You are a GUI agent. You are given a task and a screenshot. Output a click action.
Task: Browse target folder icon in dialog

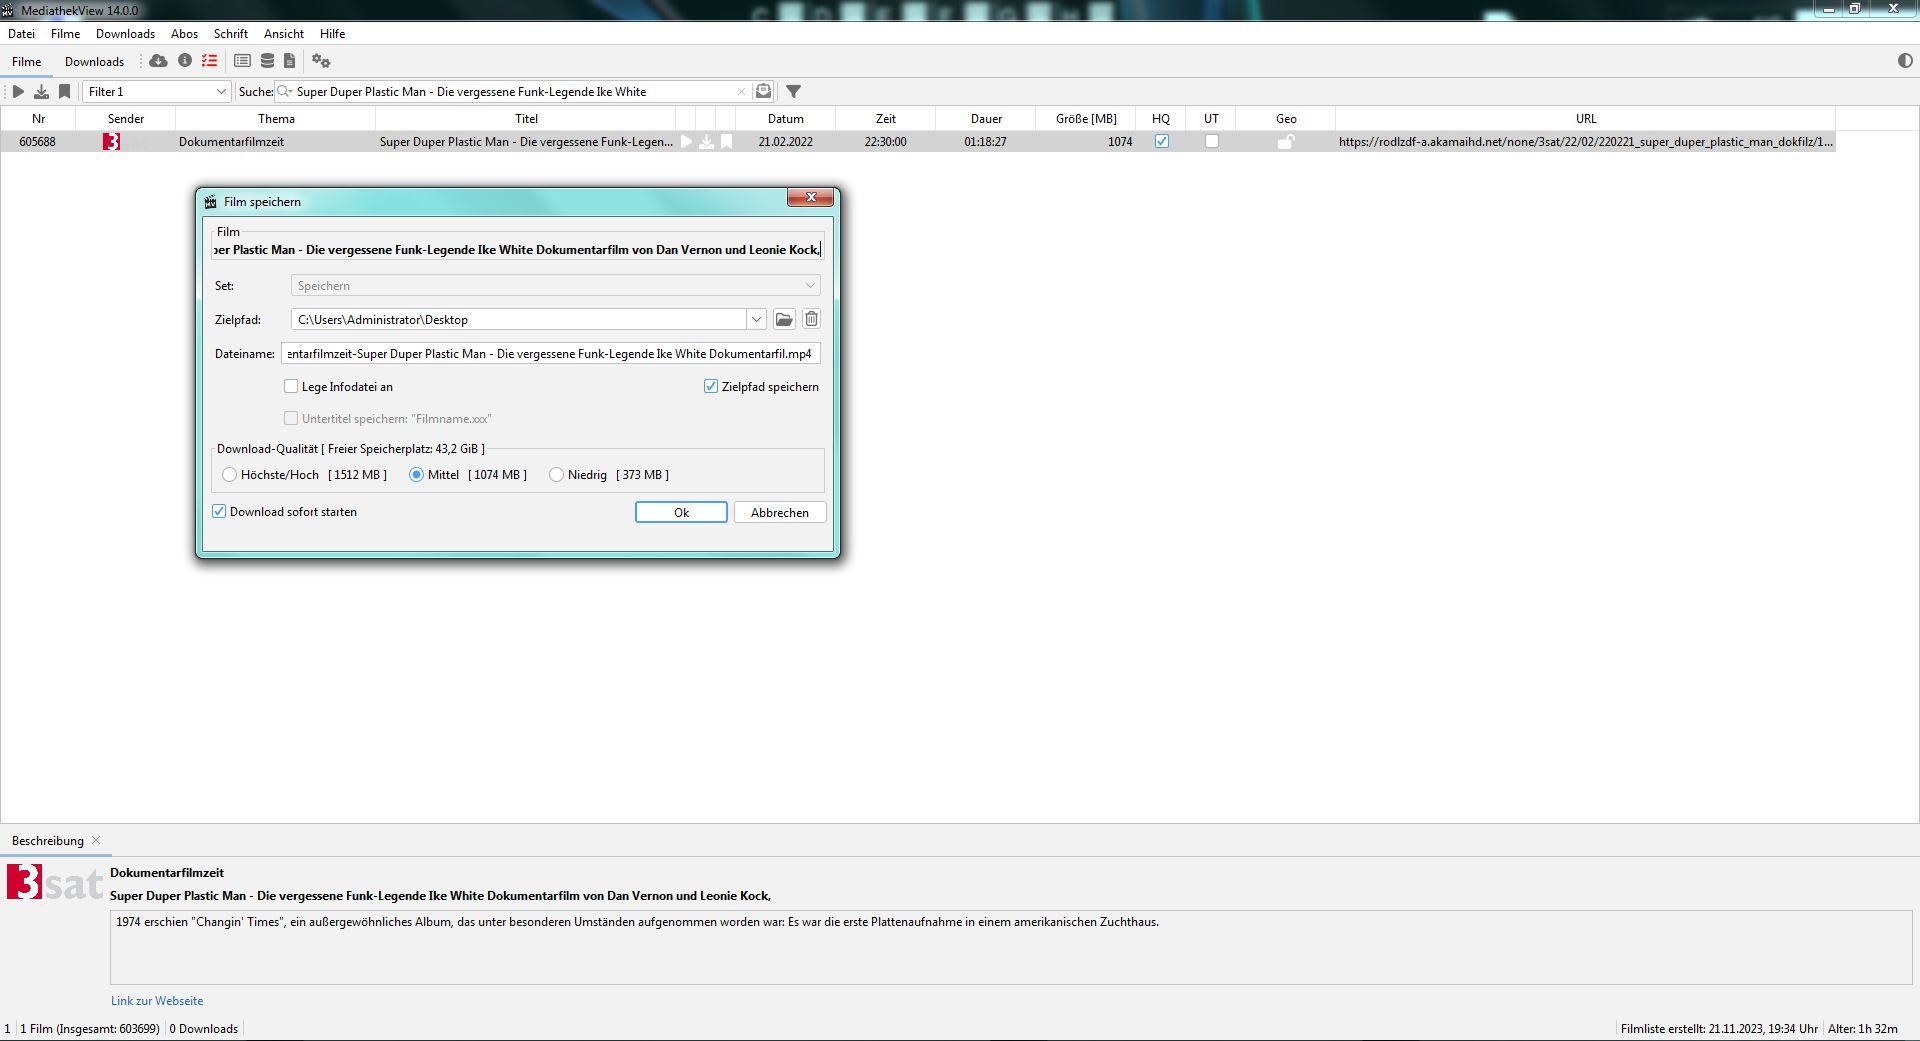tap(784, 319)
